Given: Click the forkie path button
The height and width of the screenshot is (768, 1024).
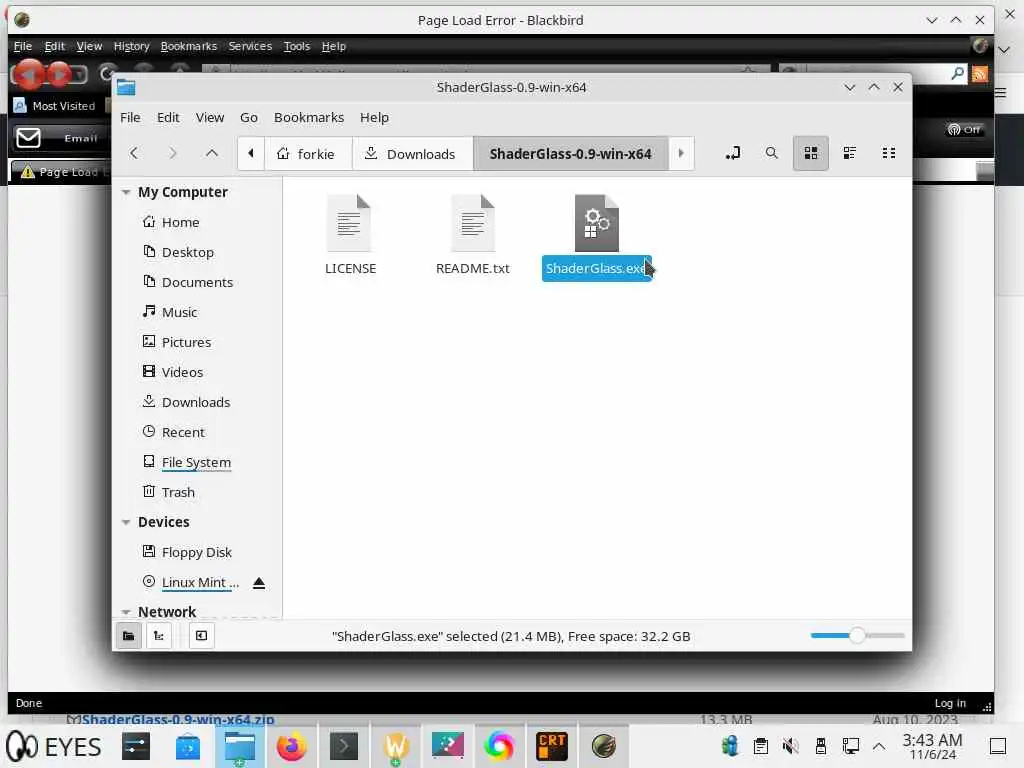Looking at the screenshot, I should tap(308, 153).
